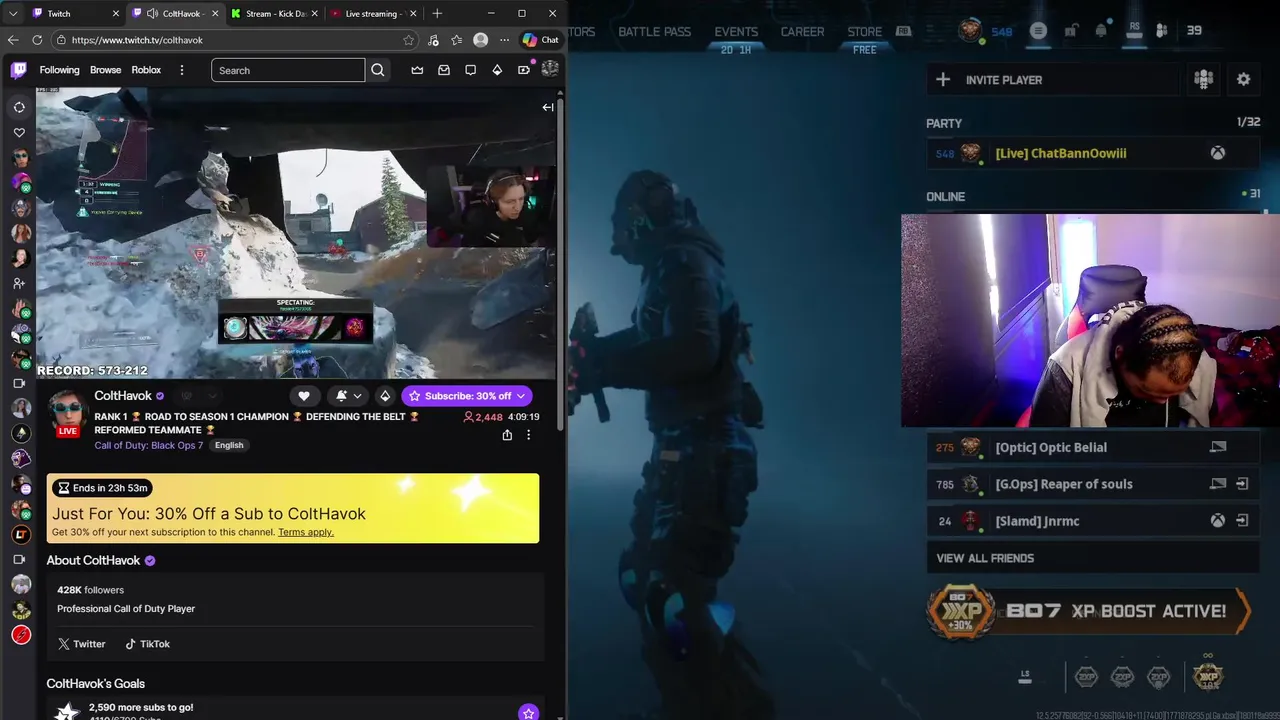Open the browser tab search chevron

(x=12, y=13)
